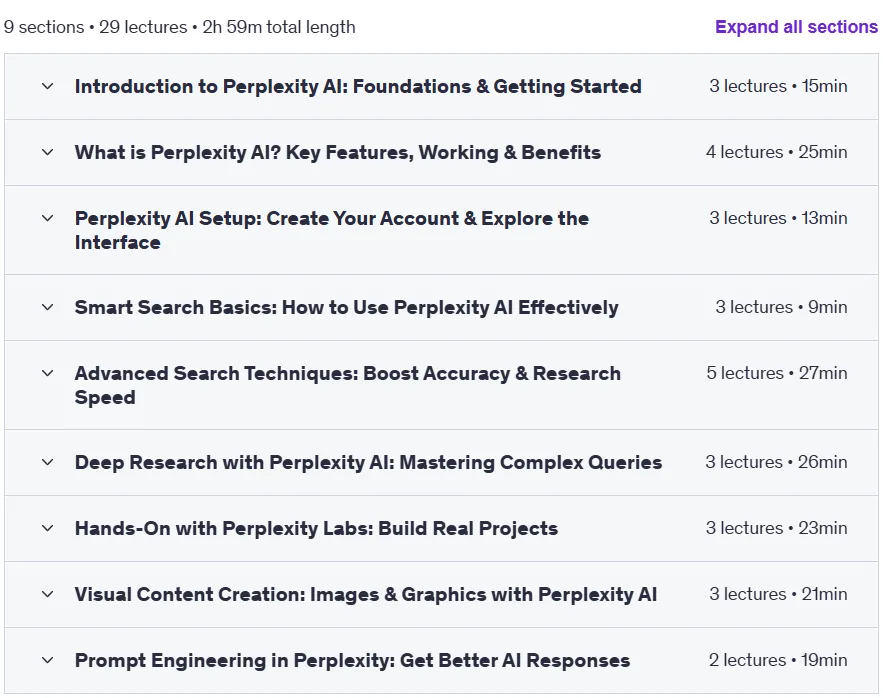The height and width of the screenshot is (698, 883).
Task: Expand chevron for Advanced Search Techniques
Action: pos(48,373)
